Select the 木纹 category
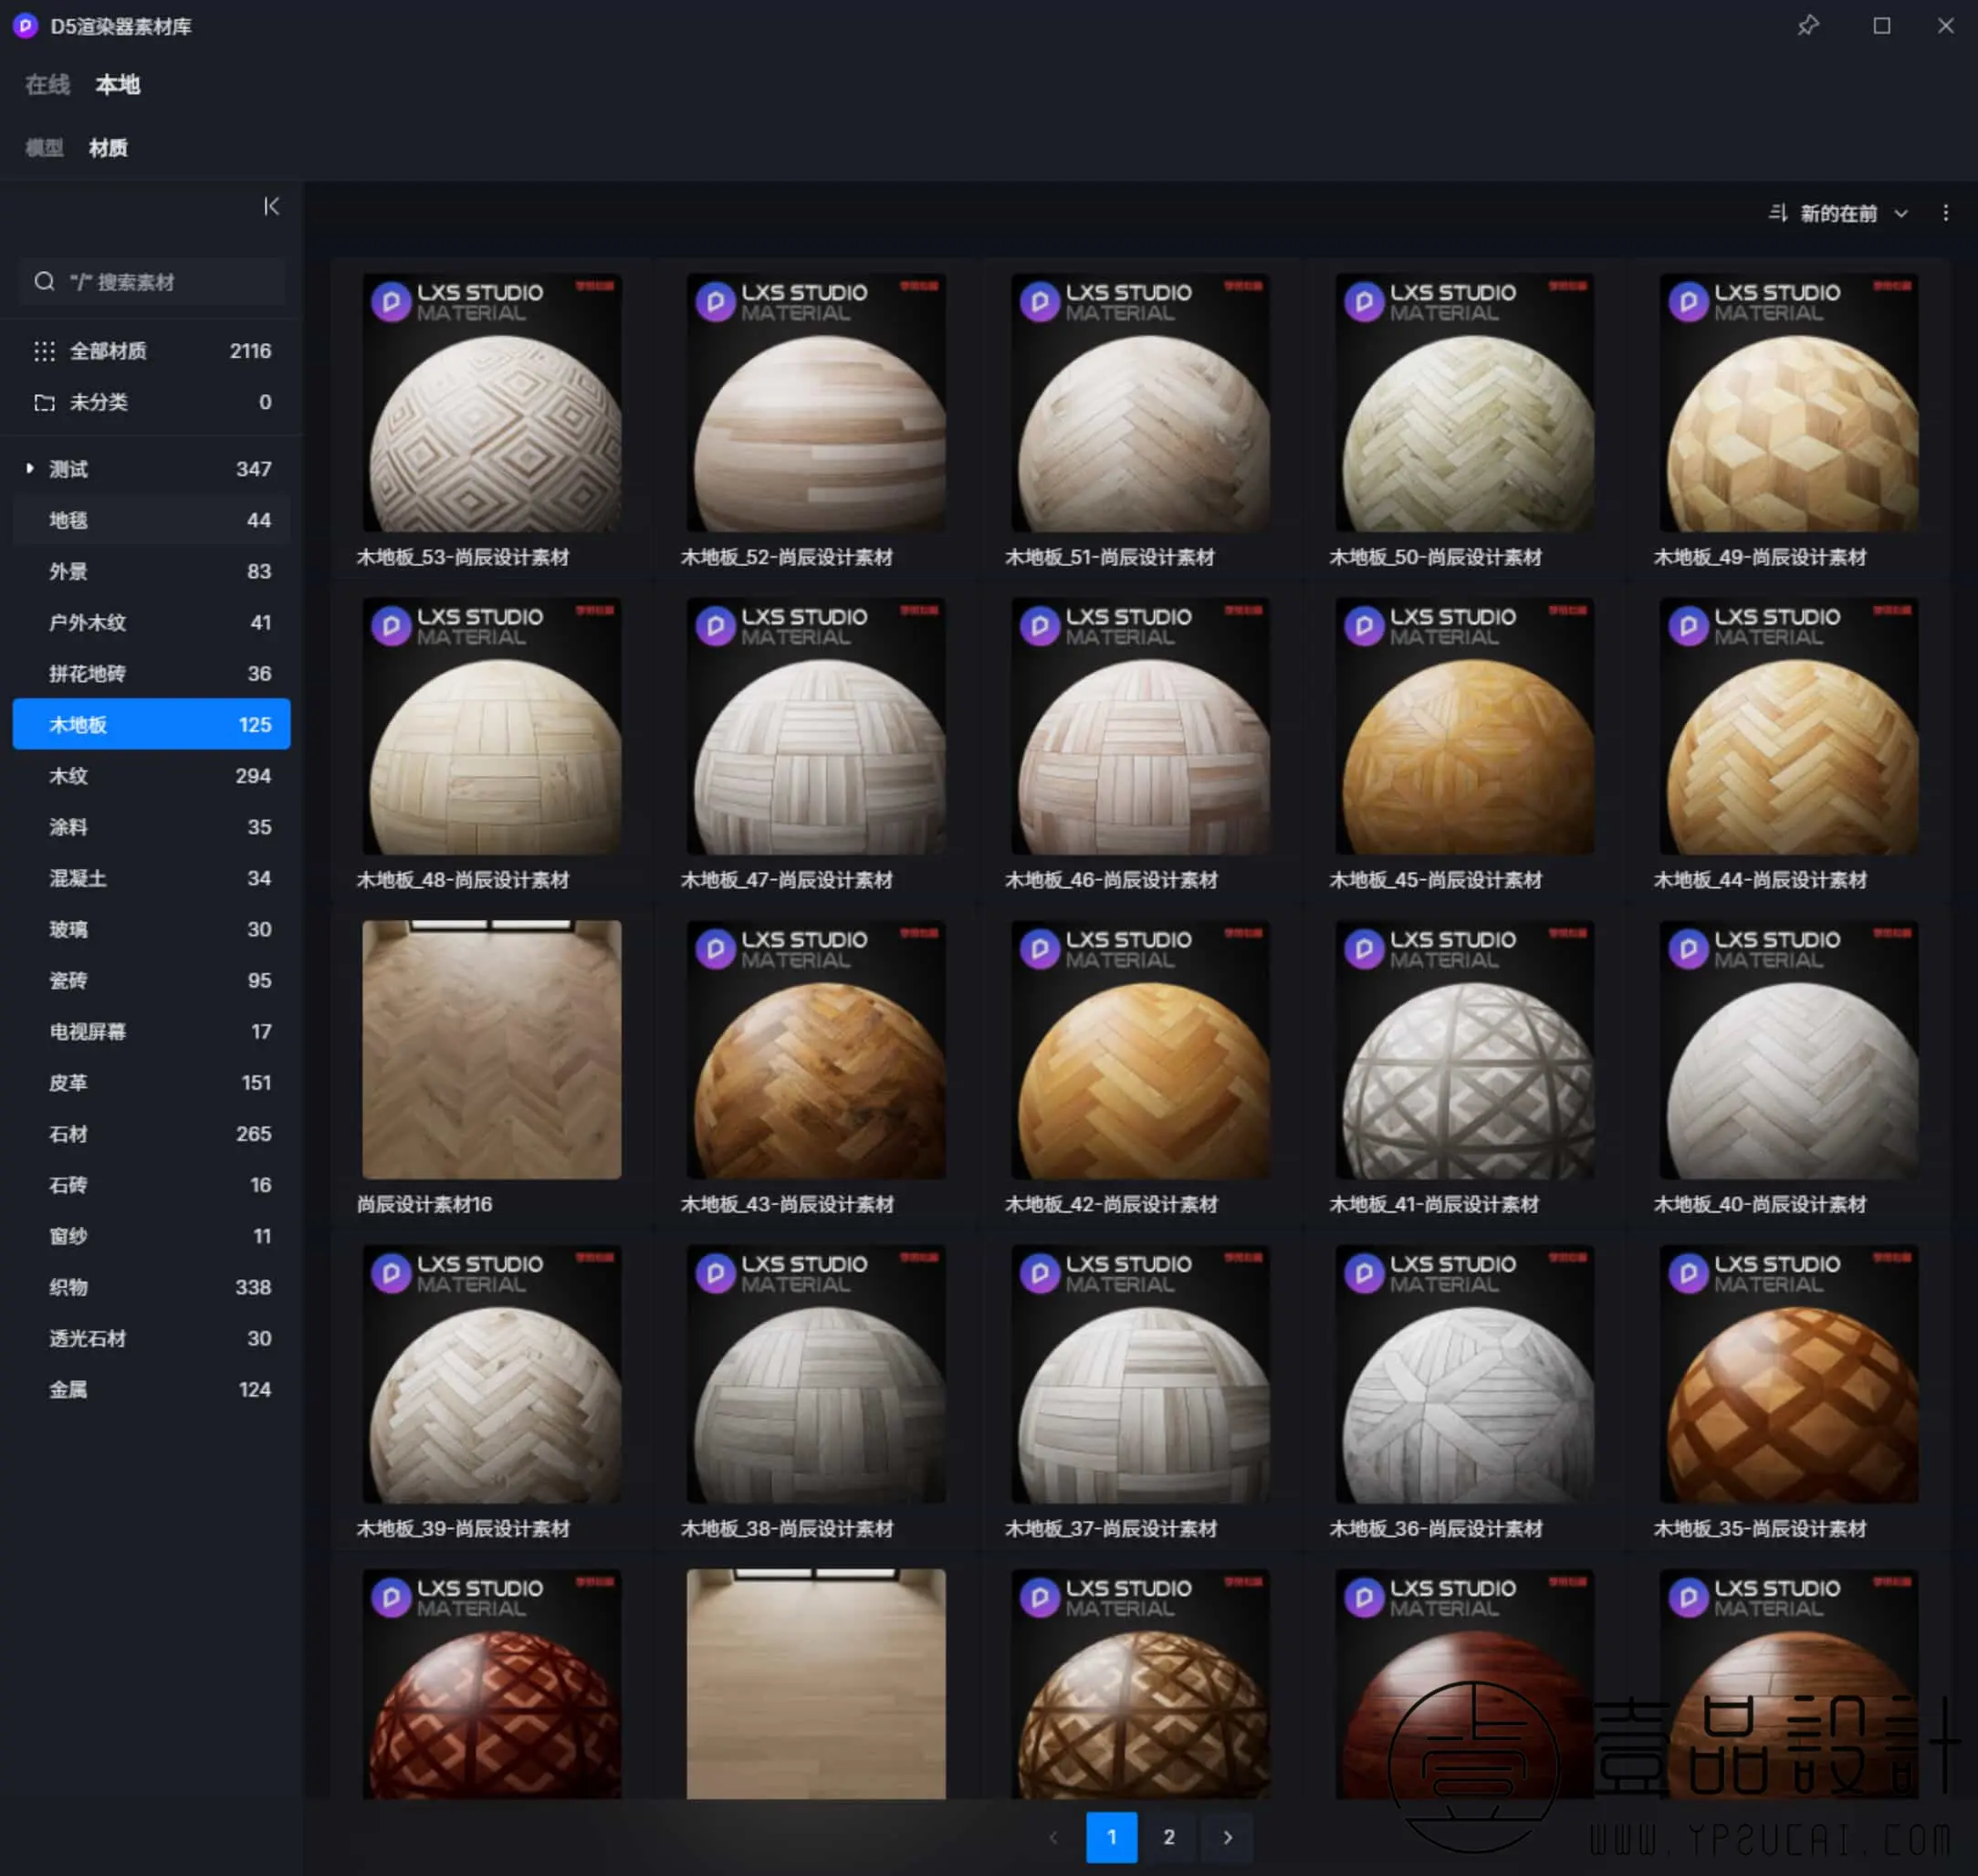 (x=68, y=776)
